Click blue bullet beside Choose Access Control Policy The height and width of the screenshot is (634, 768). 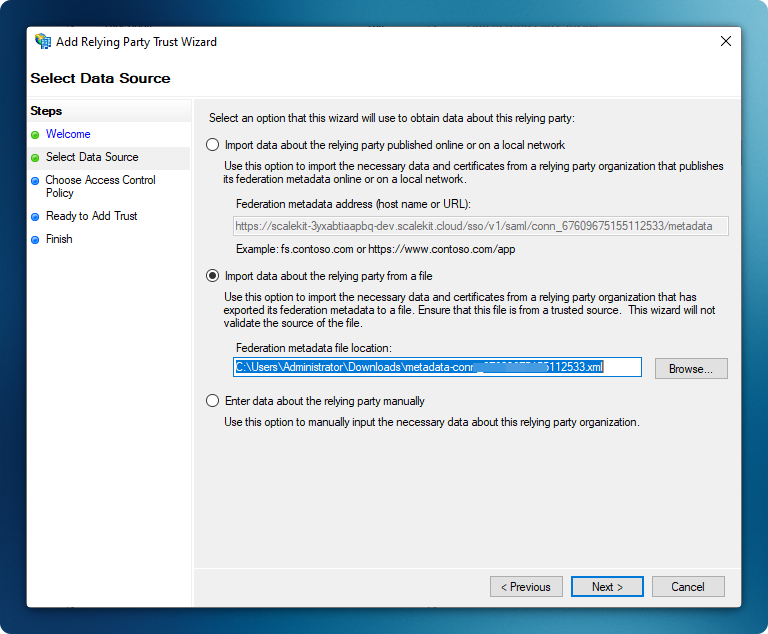pos(35,181)
